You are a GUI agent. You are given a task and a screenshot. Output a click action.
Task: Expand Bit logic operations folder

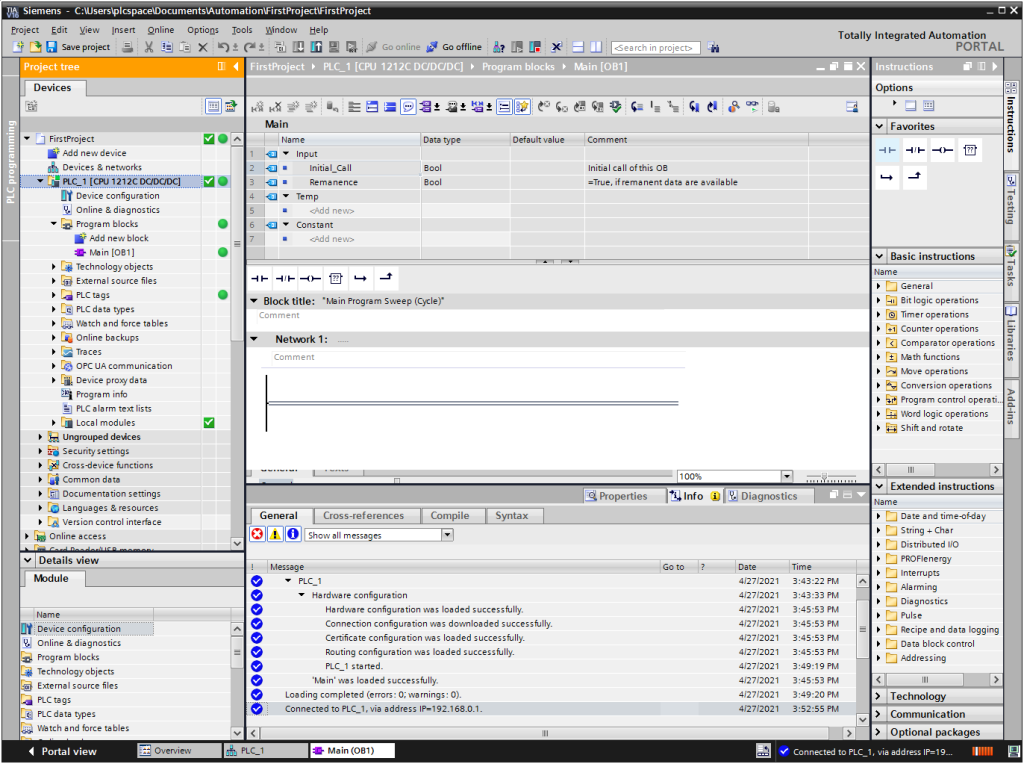pos(879,300)
